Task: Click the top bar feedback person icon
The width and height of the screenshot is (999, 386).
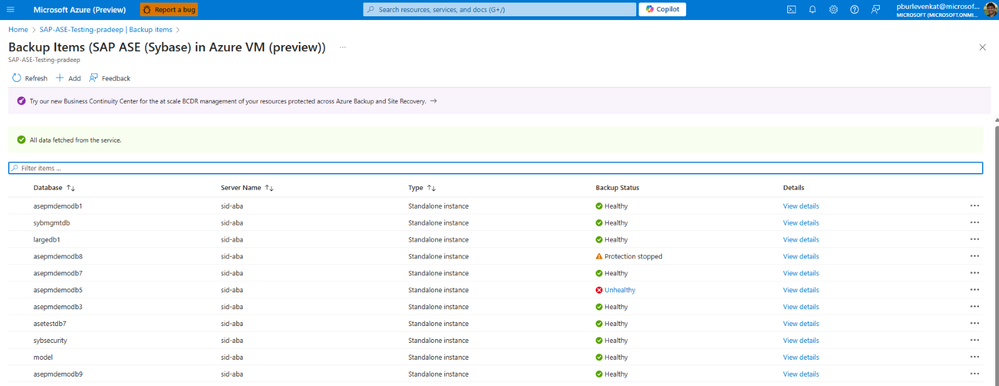Action: pyautogui.click(x=875, y=10)
